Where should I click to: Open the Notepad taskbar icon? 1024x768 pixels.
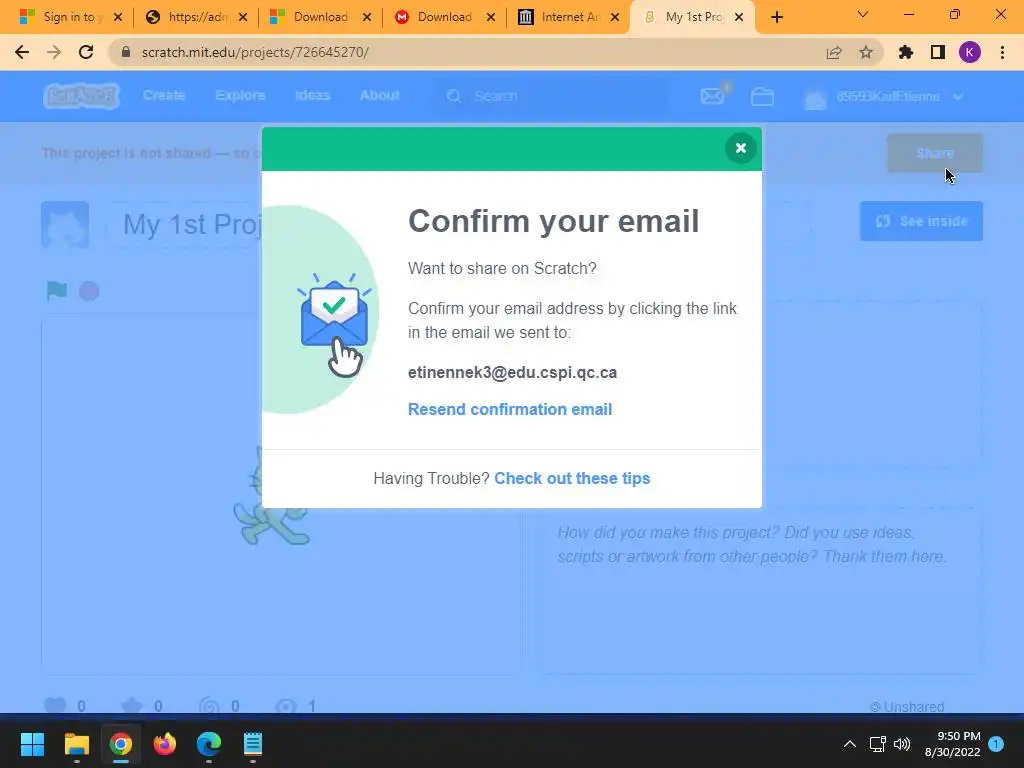(x=253, y=744)
